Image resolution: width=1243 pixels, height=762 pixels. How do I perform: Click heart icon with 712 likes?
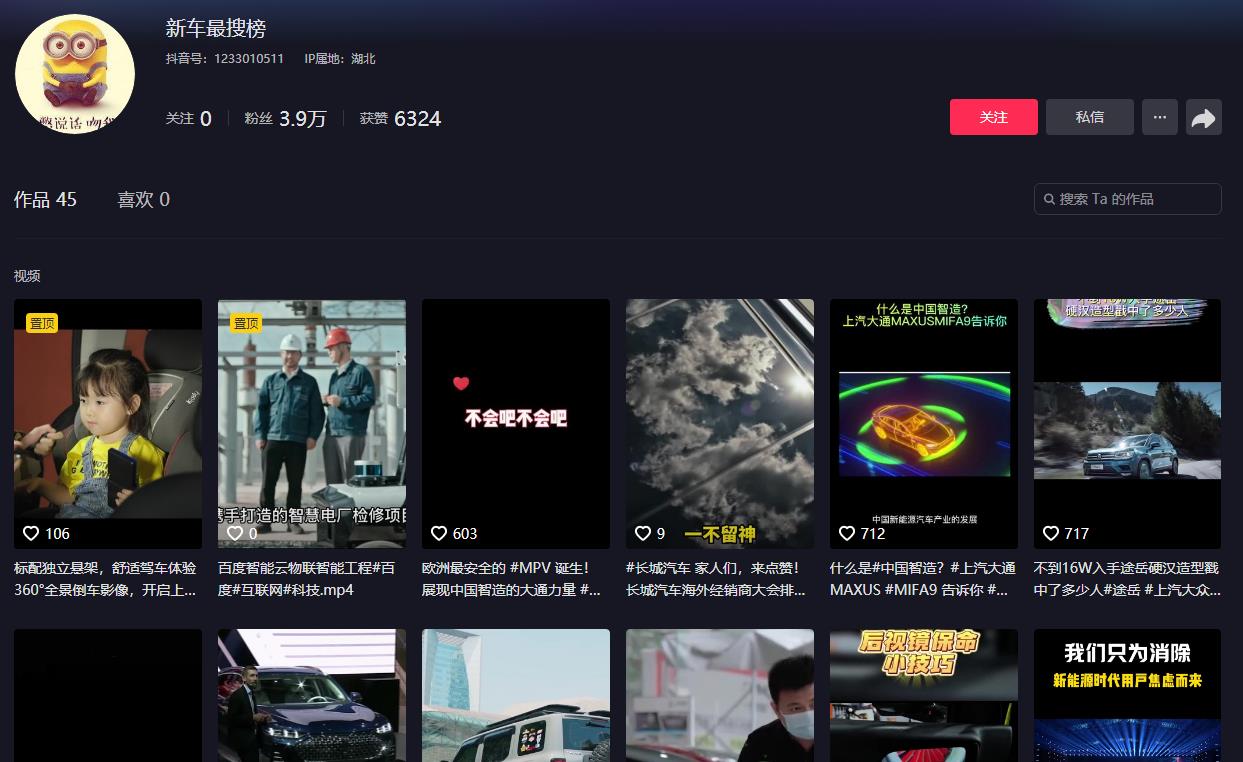pos(847,533)
